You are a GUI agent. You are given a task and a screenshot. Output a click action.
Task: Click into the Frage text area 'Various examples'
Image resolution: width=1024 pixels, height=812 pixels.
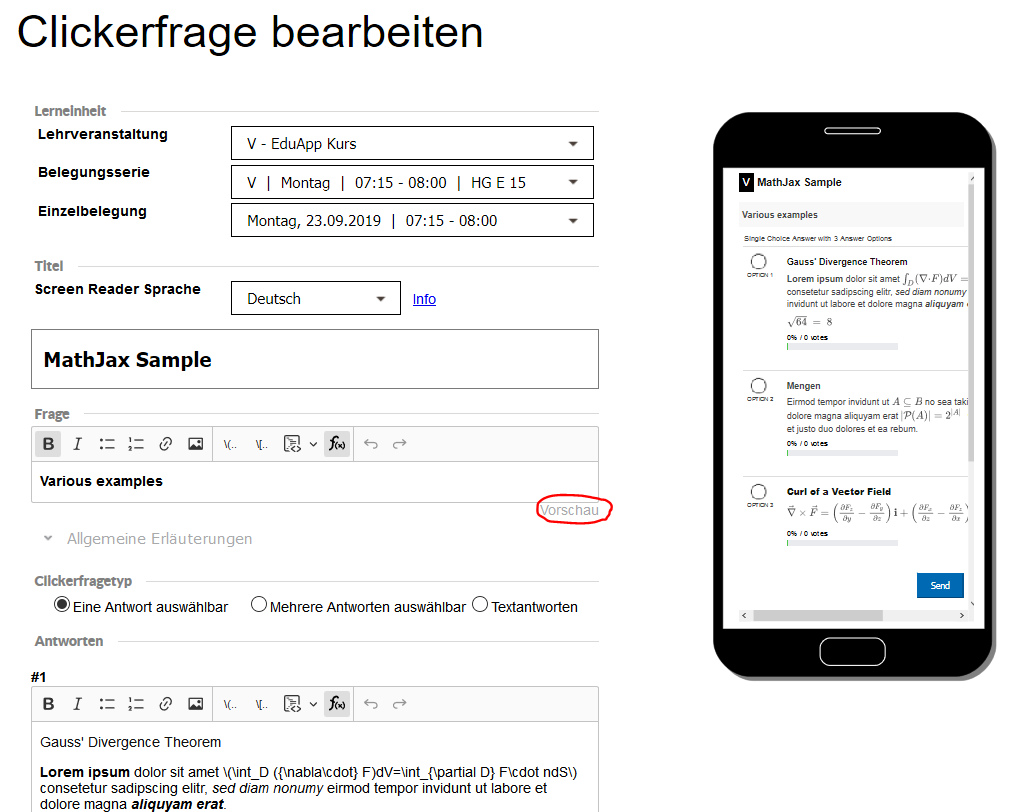[315, 482]
